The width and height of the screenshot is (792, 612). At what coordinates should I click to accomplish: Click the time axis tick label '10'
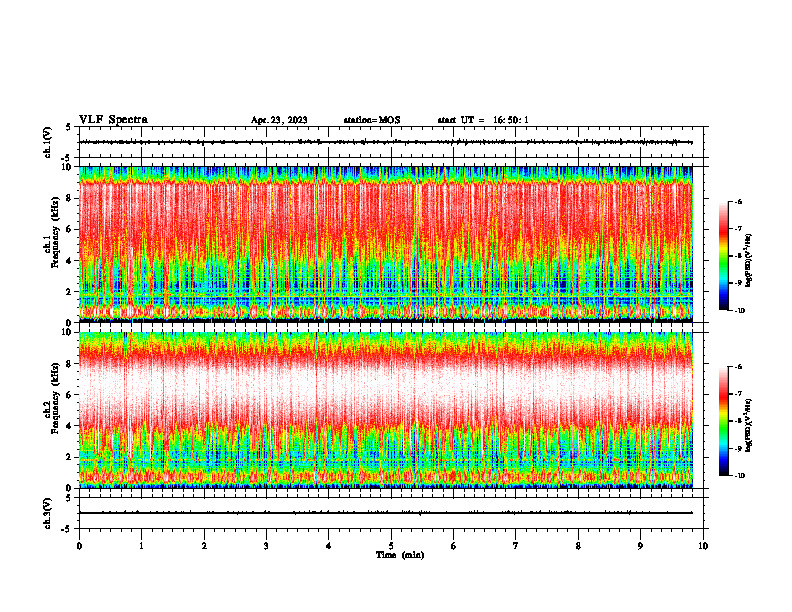tap(703, 546)
